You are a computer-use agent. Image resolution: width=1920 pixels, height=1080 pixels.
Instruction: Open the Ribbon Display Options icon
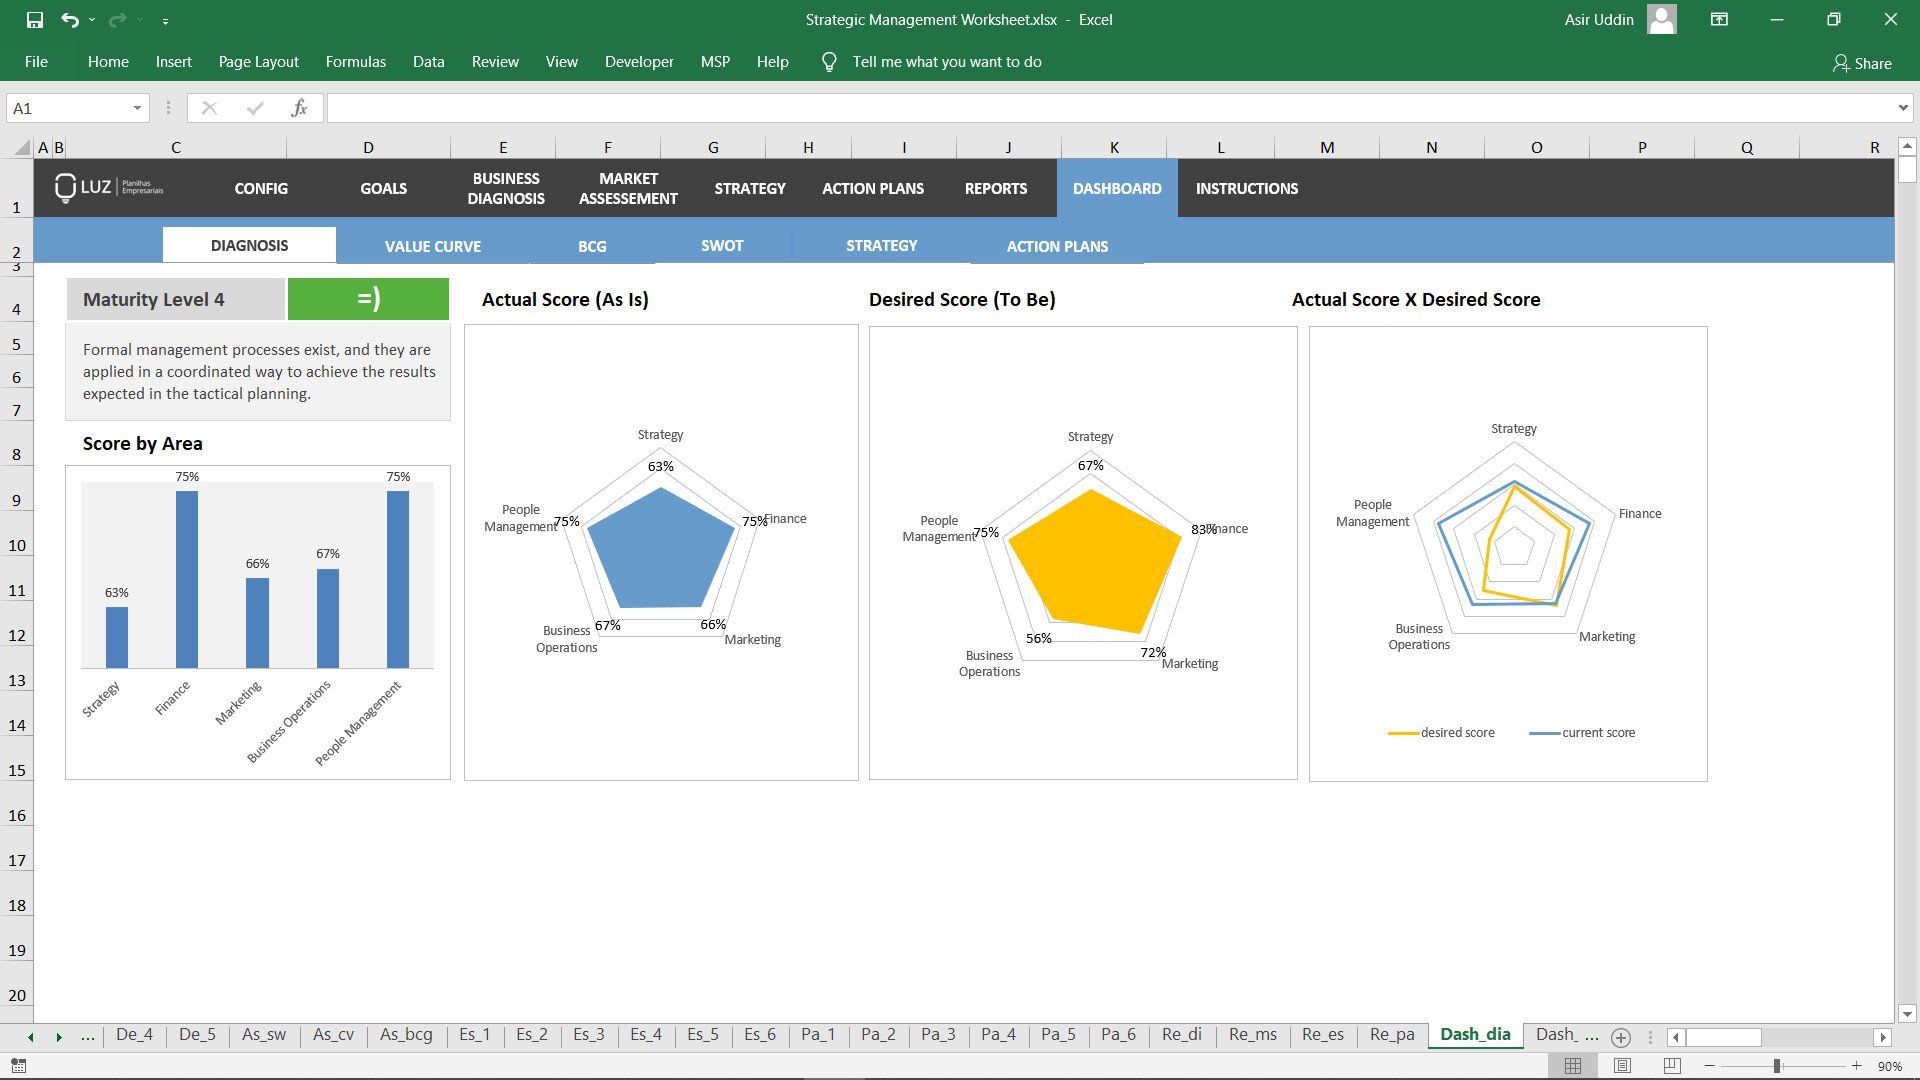pyautogui.click(x=1719, y=19)
